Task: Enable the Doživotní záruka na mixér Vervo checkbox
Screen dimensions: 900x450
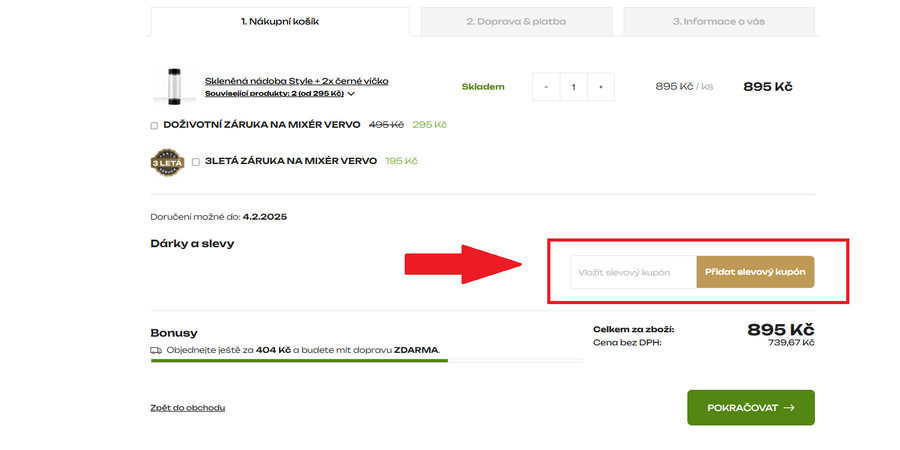Action: click(x=154, y=126)
